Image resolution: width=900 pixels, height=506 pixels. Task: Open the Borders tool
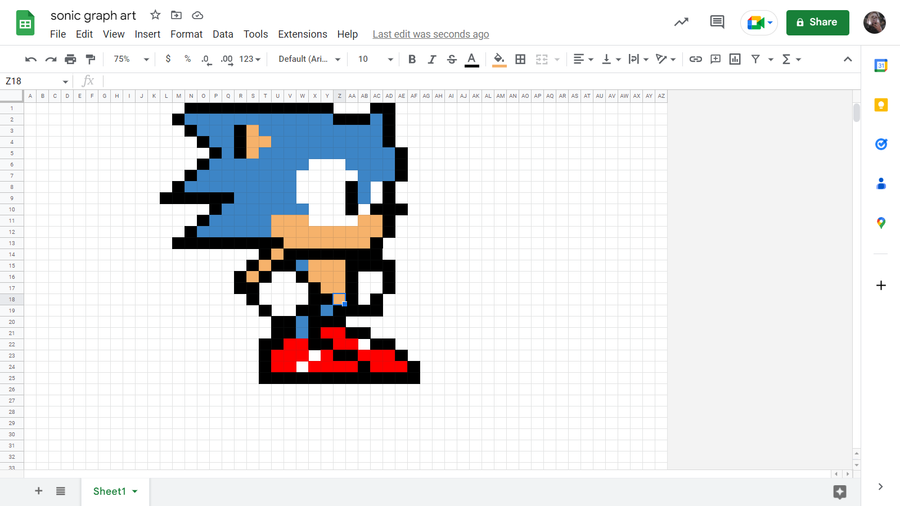point(520,59)
